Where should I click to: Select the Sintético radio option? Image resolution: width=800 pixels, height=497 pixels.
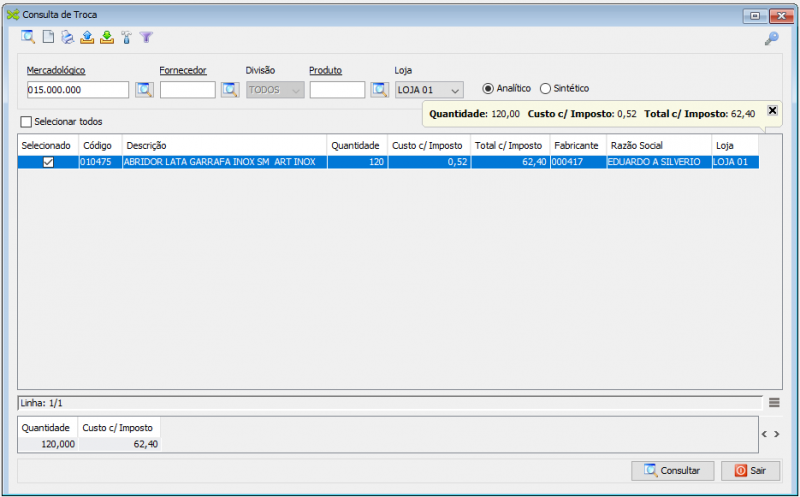[546, 88]
